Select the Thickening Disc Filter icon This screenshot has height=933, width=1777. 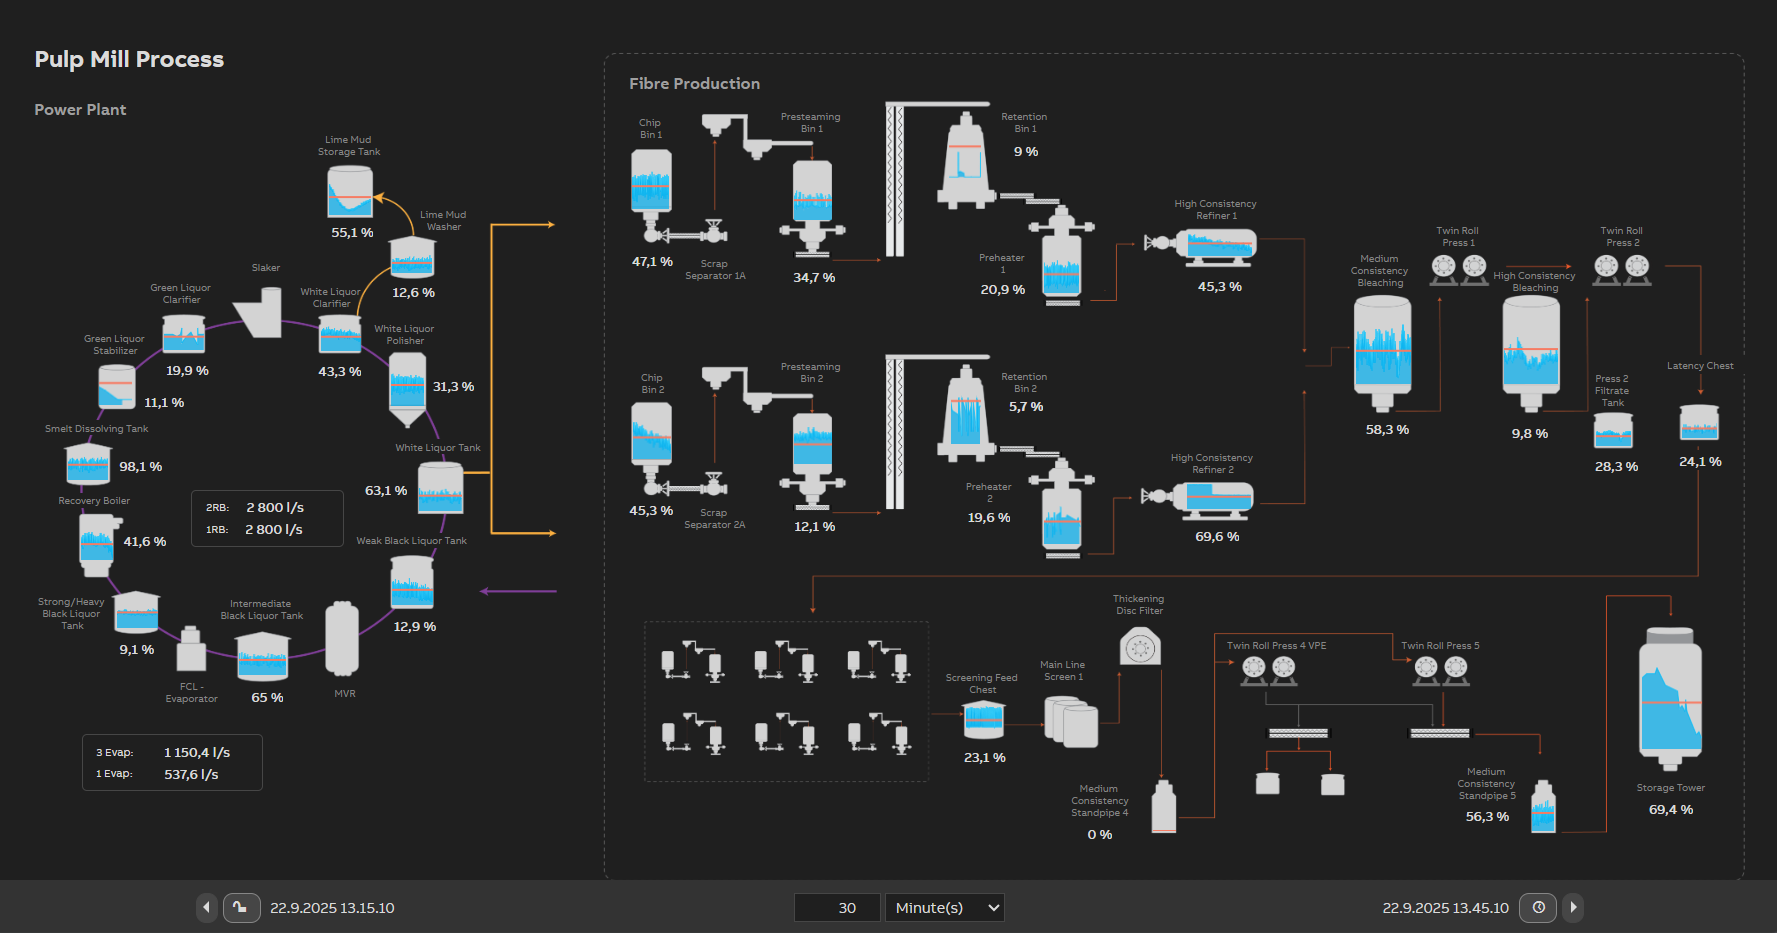(x=1140, y=646)
